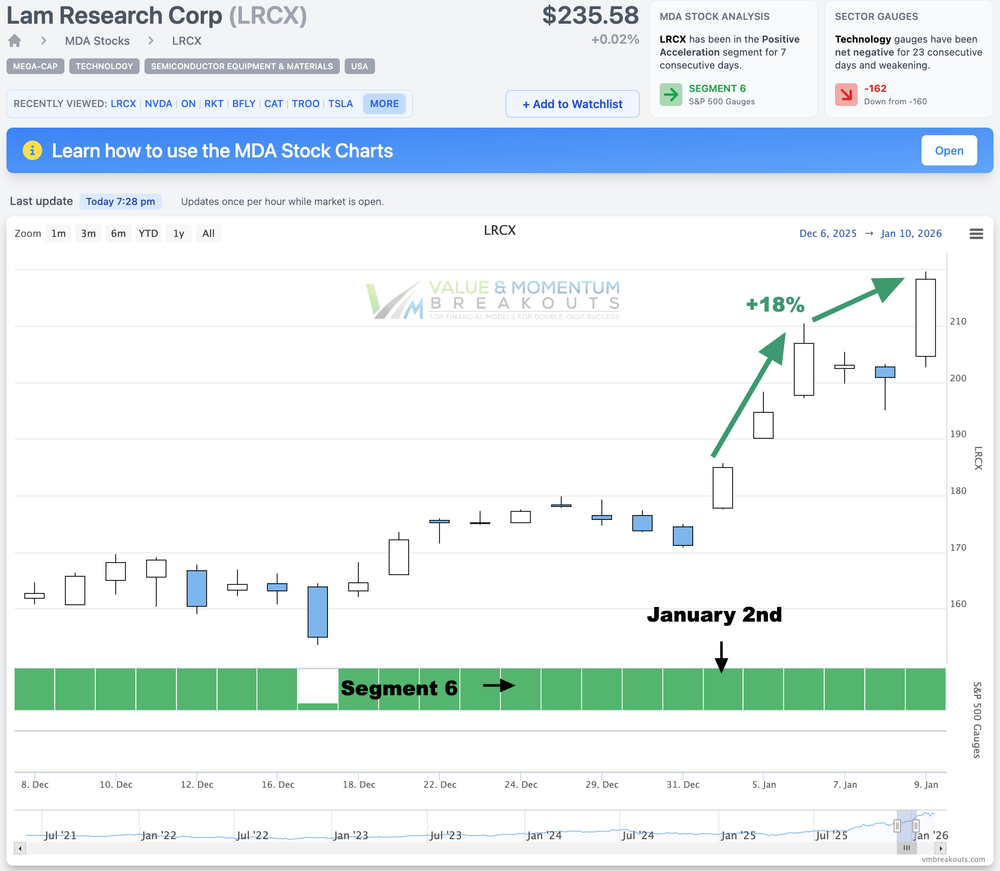This screenshot has width=1000, height=871.
Task: Open NVDA from recently viewed
Action: click(158, 103)
